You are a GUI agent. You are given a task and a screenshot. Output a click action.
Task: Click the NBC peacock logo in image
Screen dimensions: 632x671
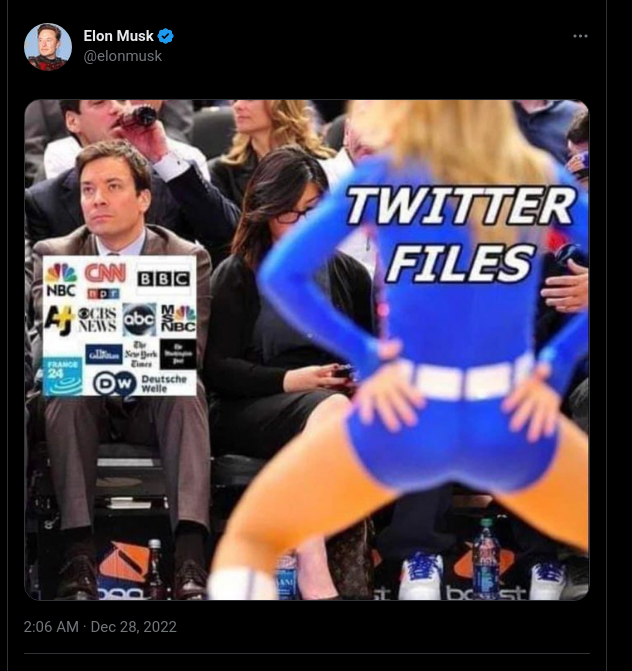(61, 279)
